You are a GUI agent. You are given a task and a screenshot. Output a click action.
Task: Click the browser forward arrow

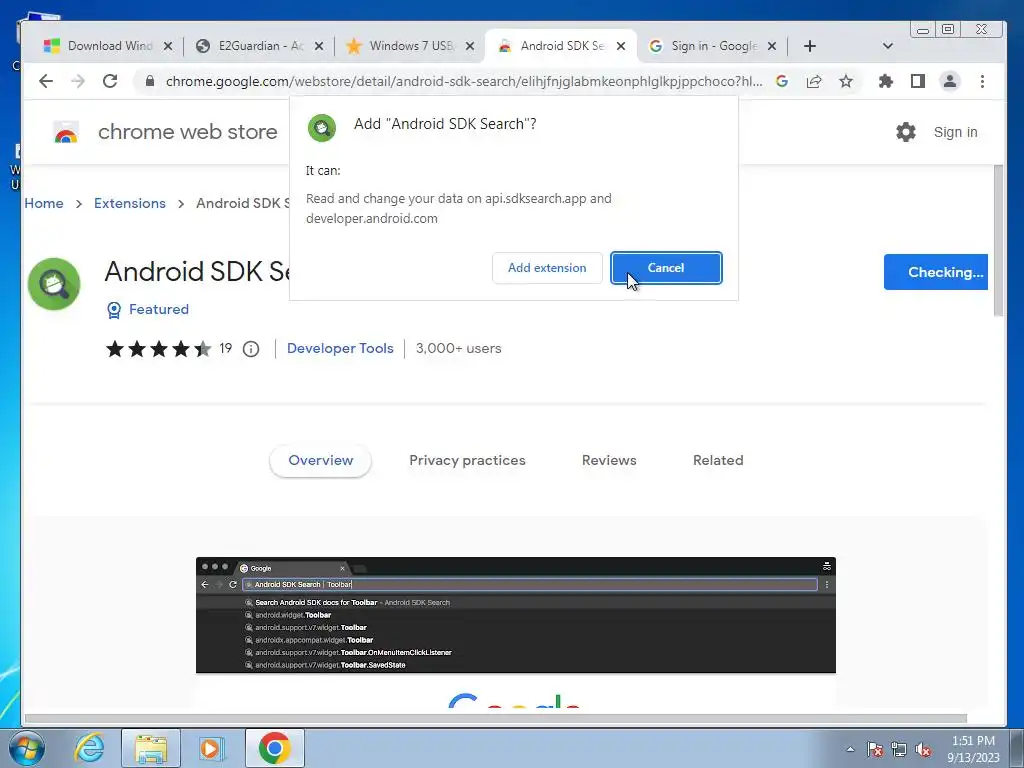tap(78, 82)
